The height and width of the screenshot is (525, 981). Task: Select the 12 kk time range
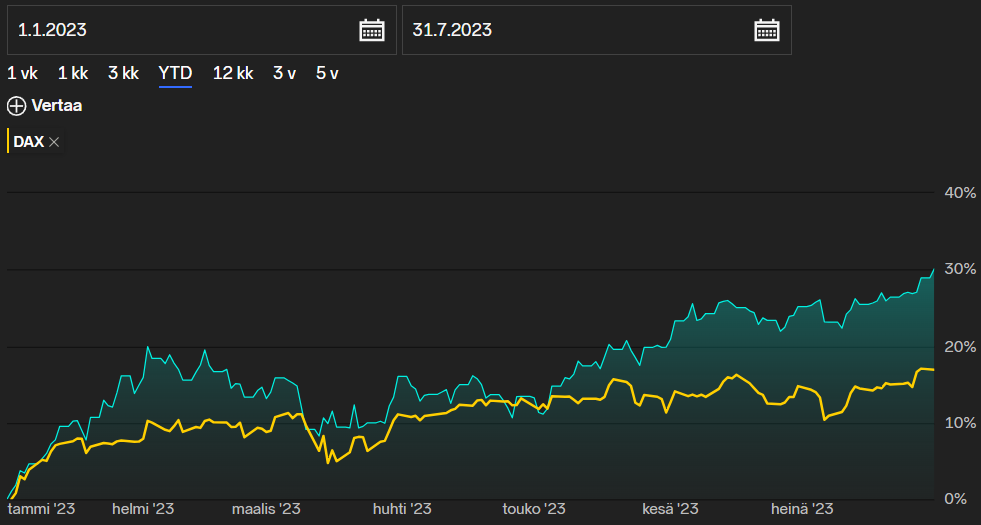(x=233, y=74)
